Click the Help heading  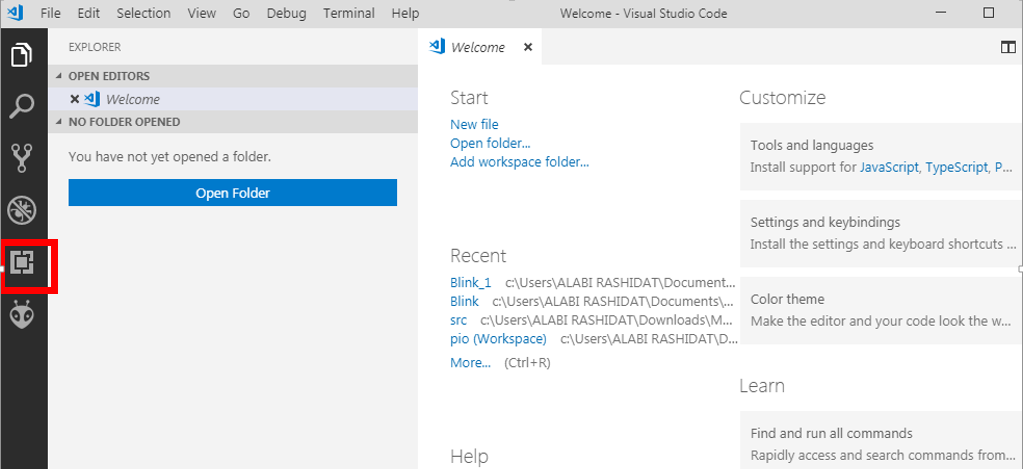pyautogui.click(x=469, y=456)
